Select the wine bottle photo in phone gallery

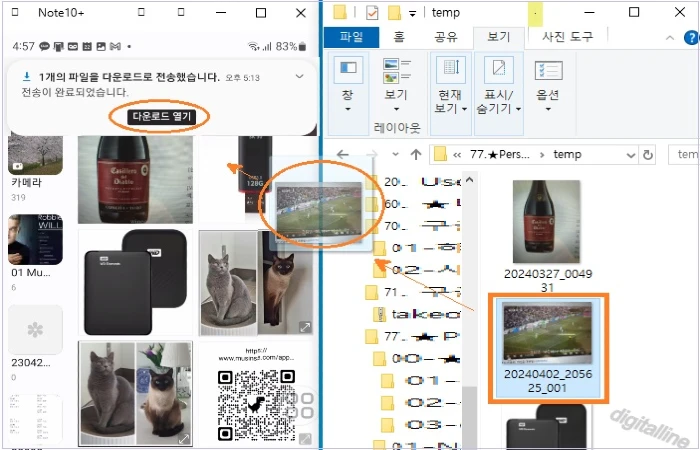[135, 179]
